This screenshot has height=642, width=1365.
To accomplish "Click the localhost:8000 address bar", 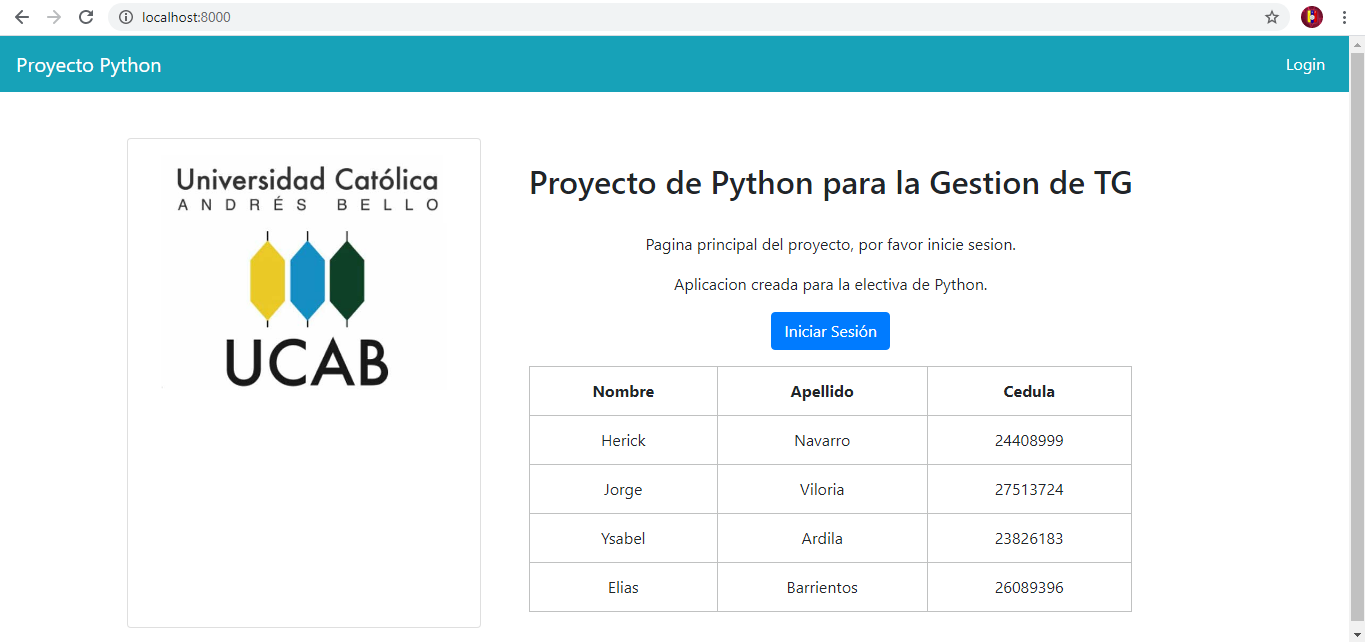I will tap(690, 17).
